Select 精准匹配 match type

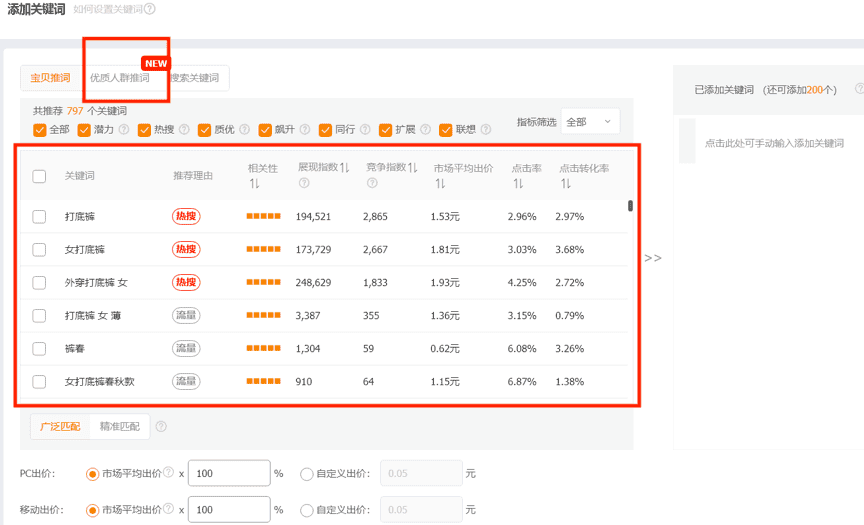tap(120, 426)
